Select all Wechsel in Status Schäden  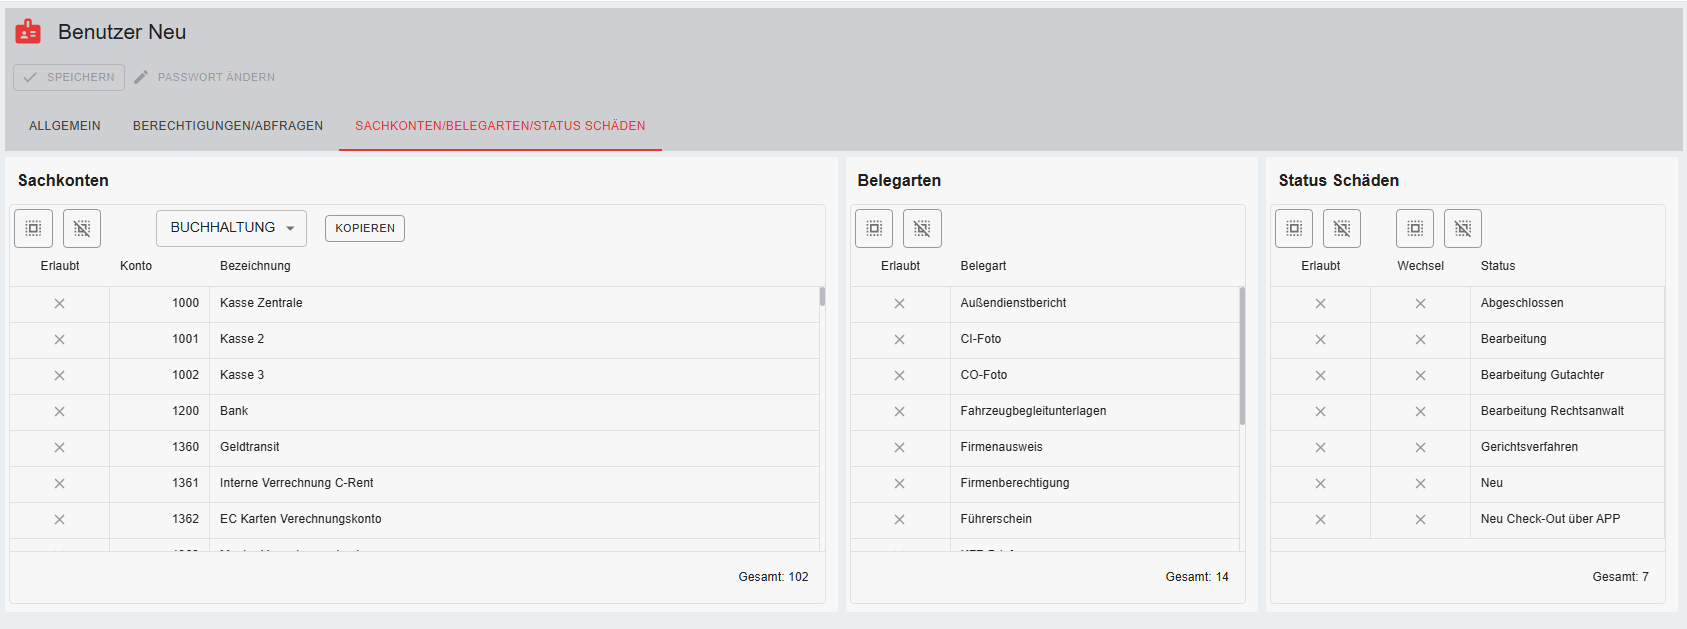point(1415,228)
